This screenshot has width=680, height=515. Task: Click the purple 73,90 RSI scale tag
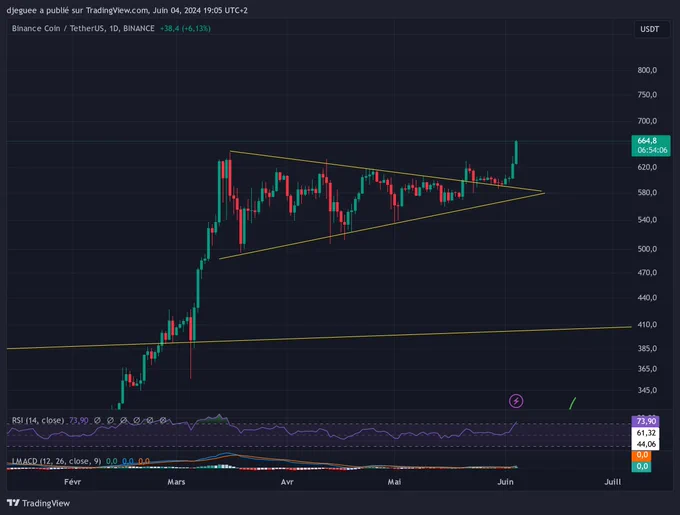[646, 421]
